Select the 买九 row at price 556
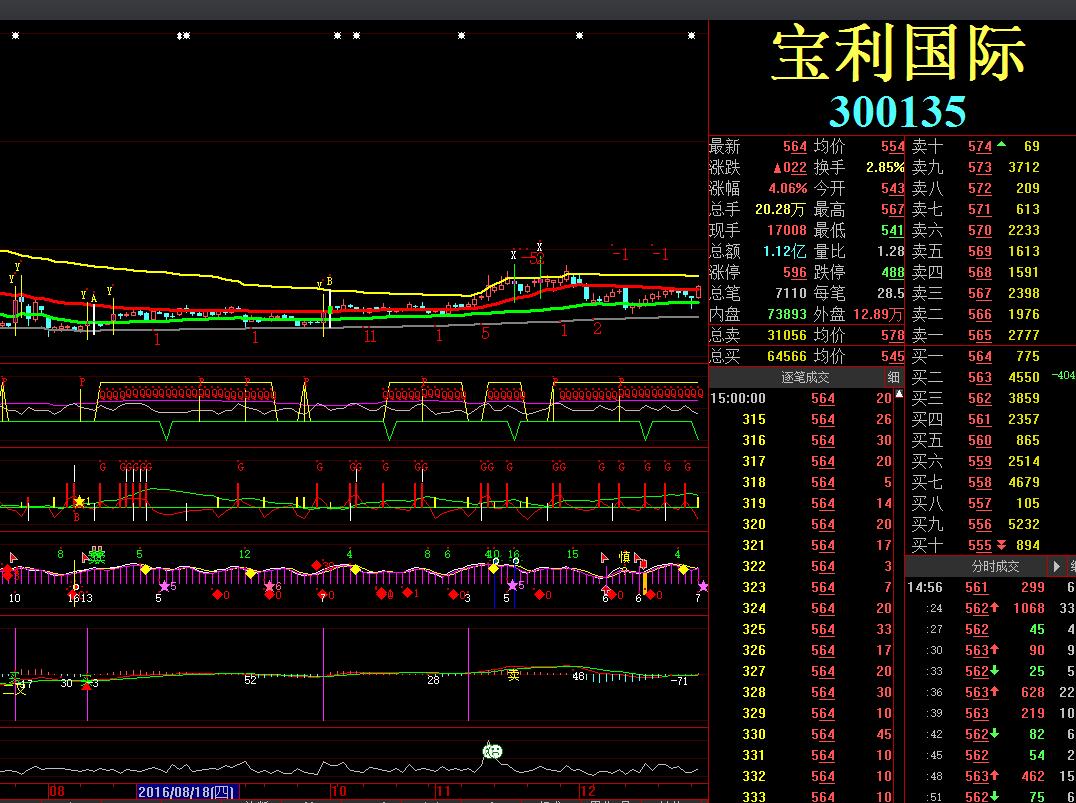 coord(976,524)
